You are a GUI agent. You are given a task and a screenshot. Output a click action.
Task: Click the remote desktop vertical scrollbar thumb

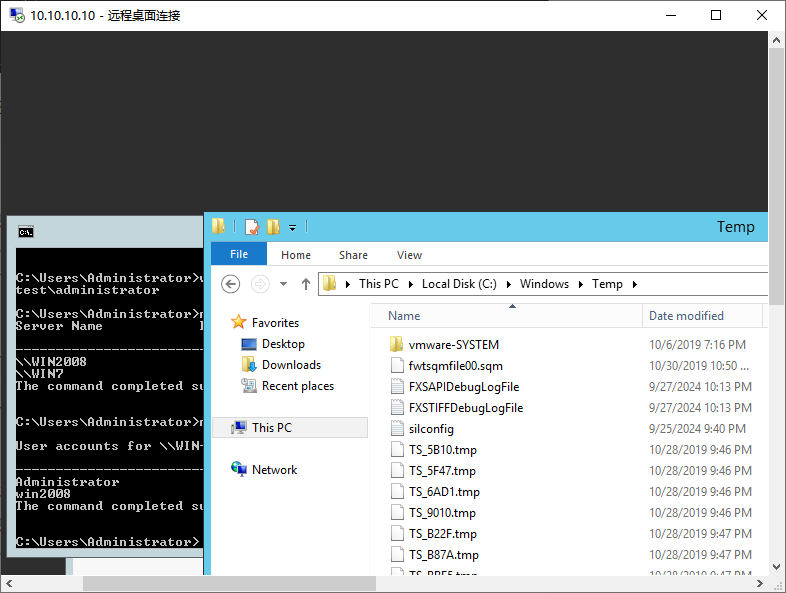tap(776, 176)
